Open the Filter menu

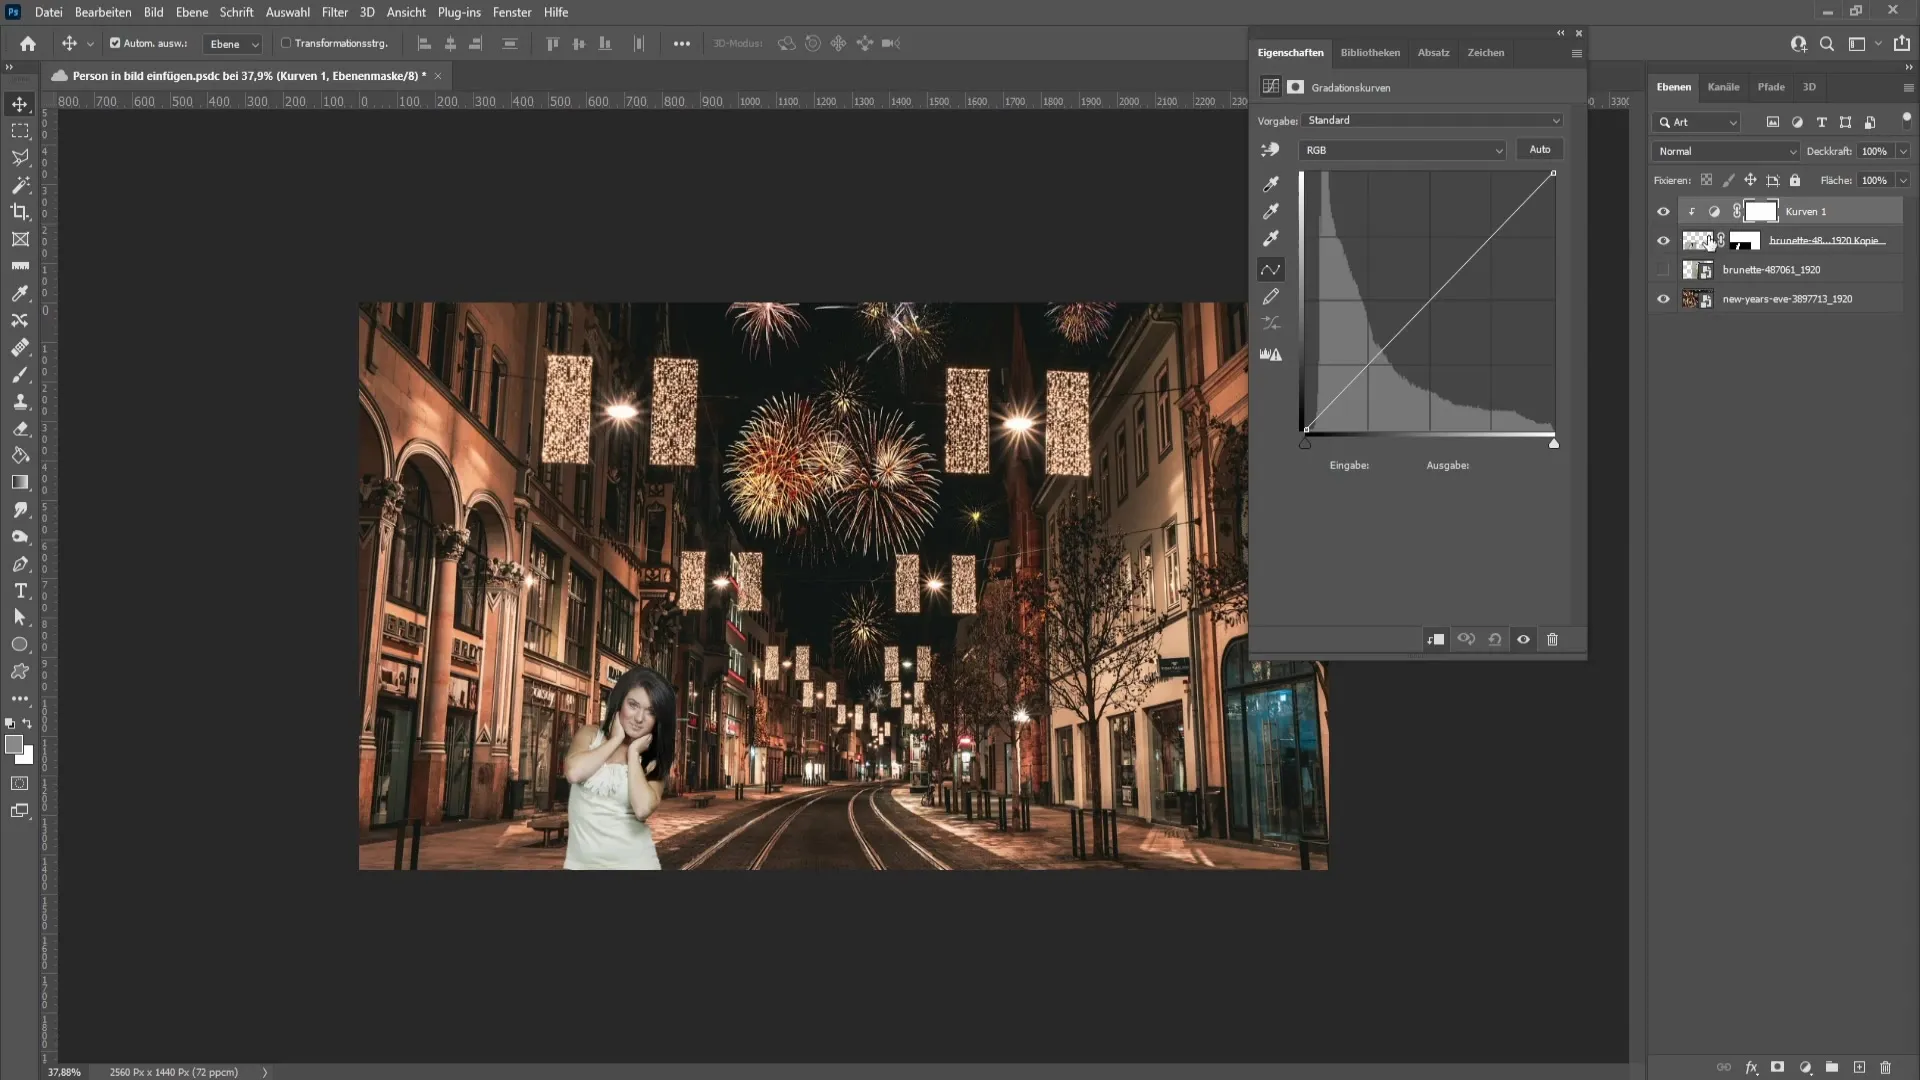pyautogui.click(x=334, y=12)
